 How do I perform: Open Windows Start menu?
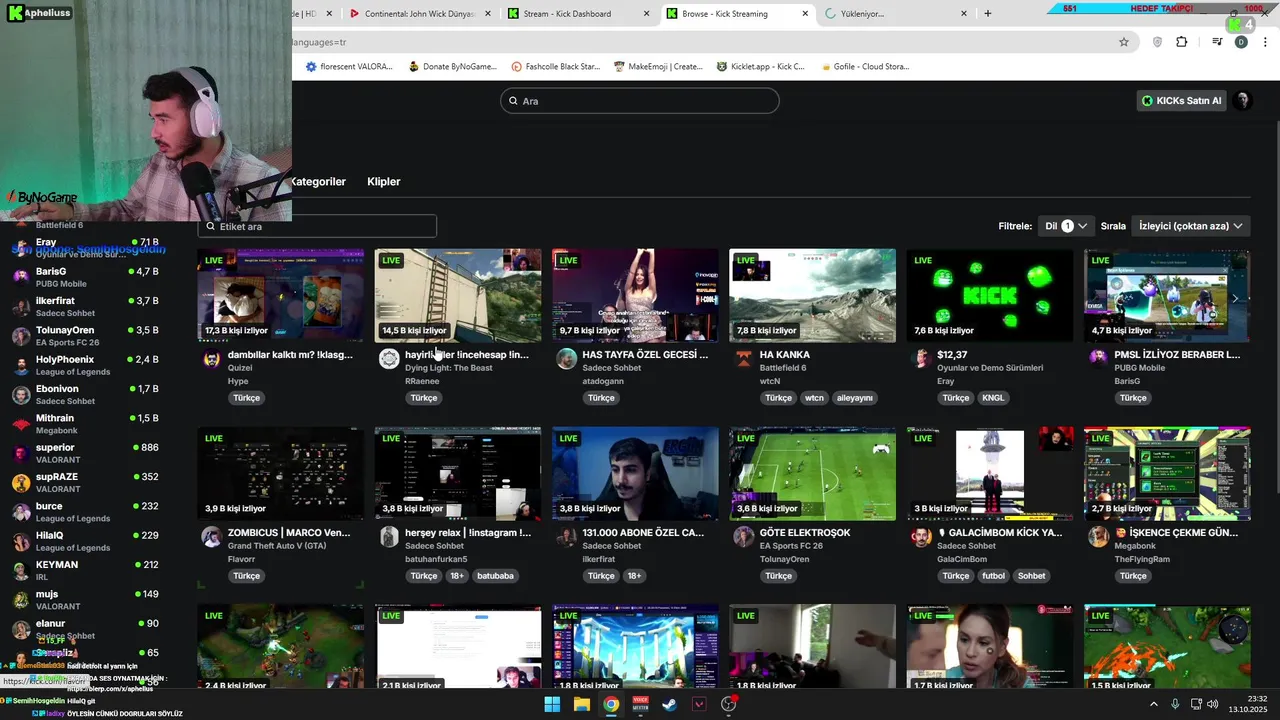[x=552, y=704]
